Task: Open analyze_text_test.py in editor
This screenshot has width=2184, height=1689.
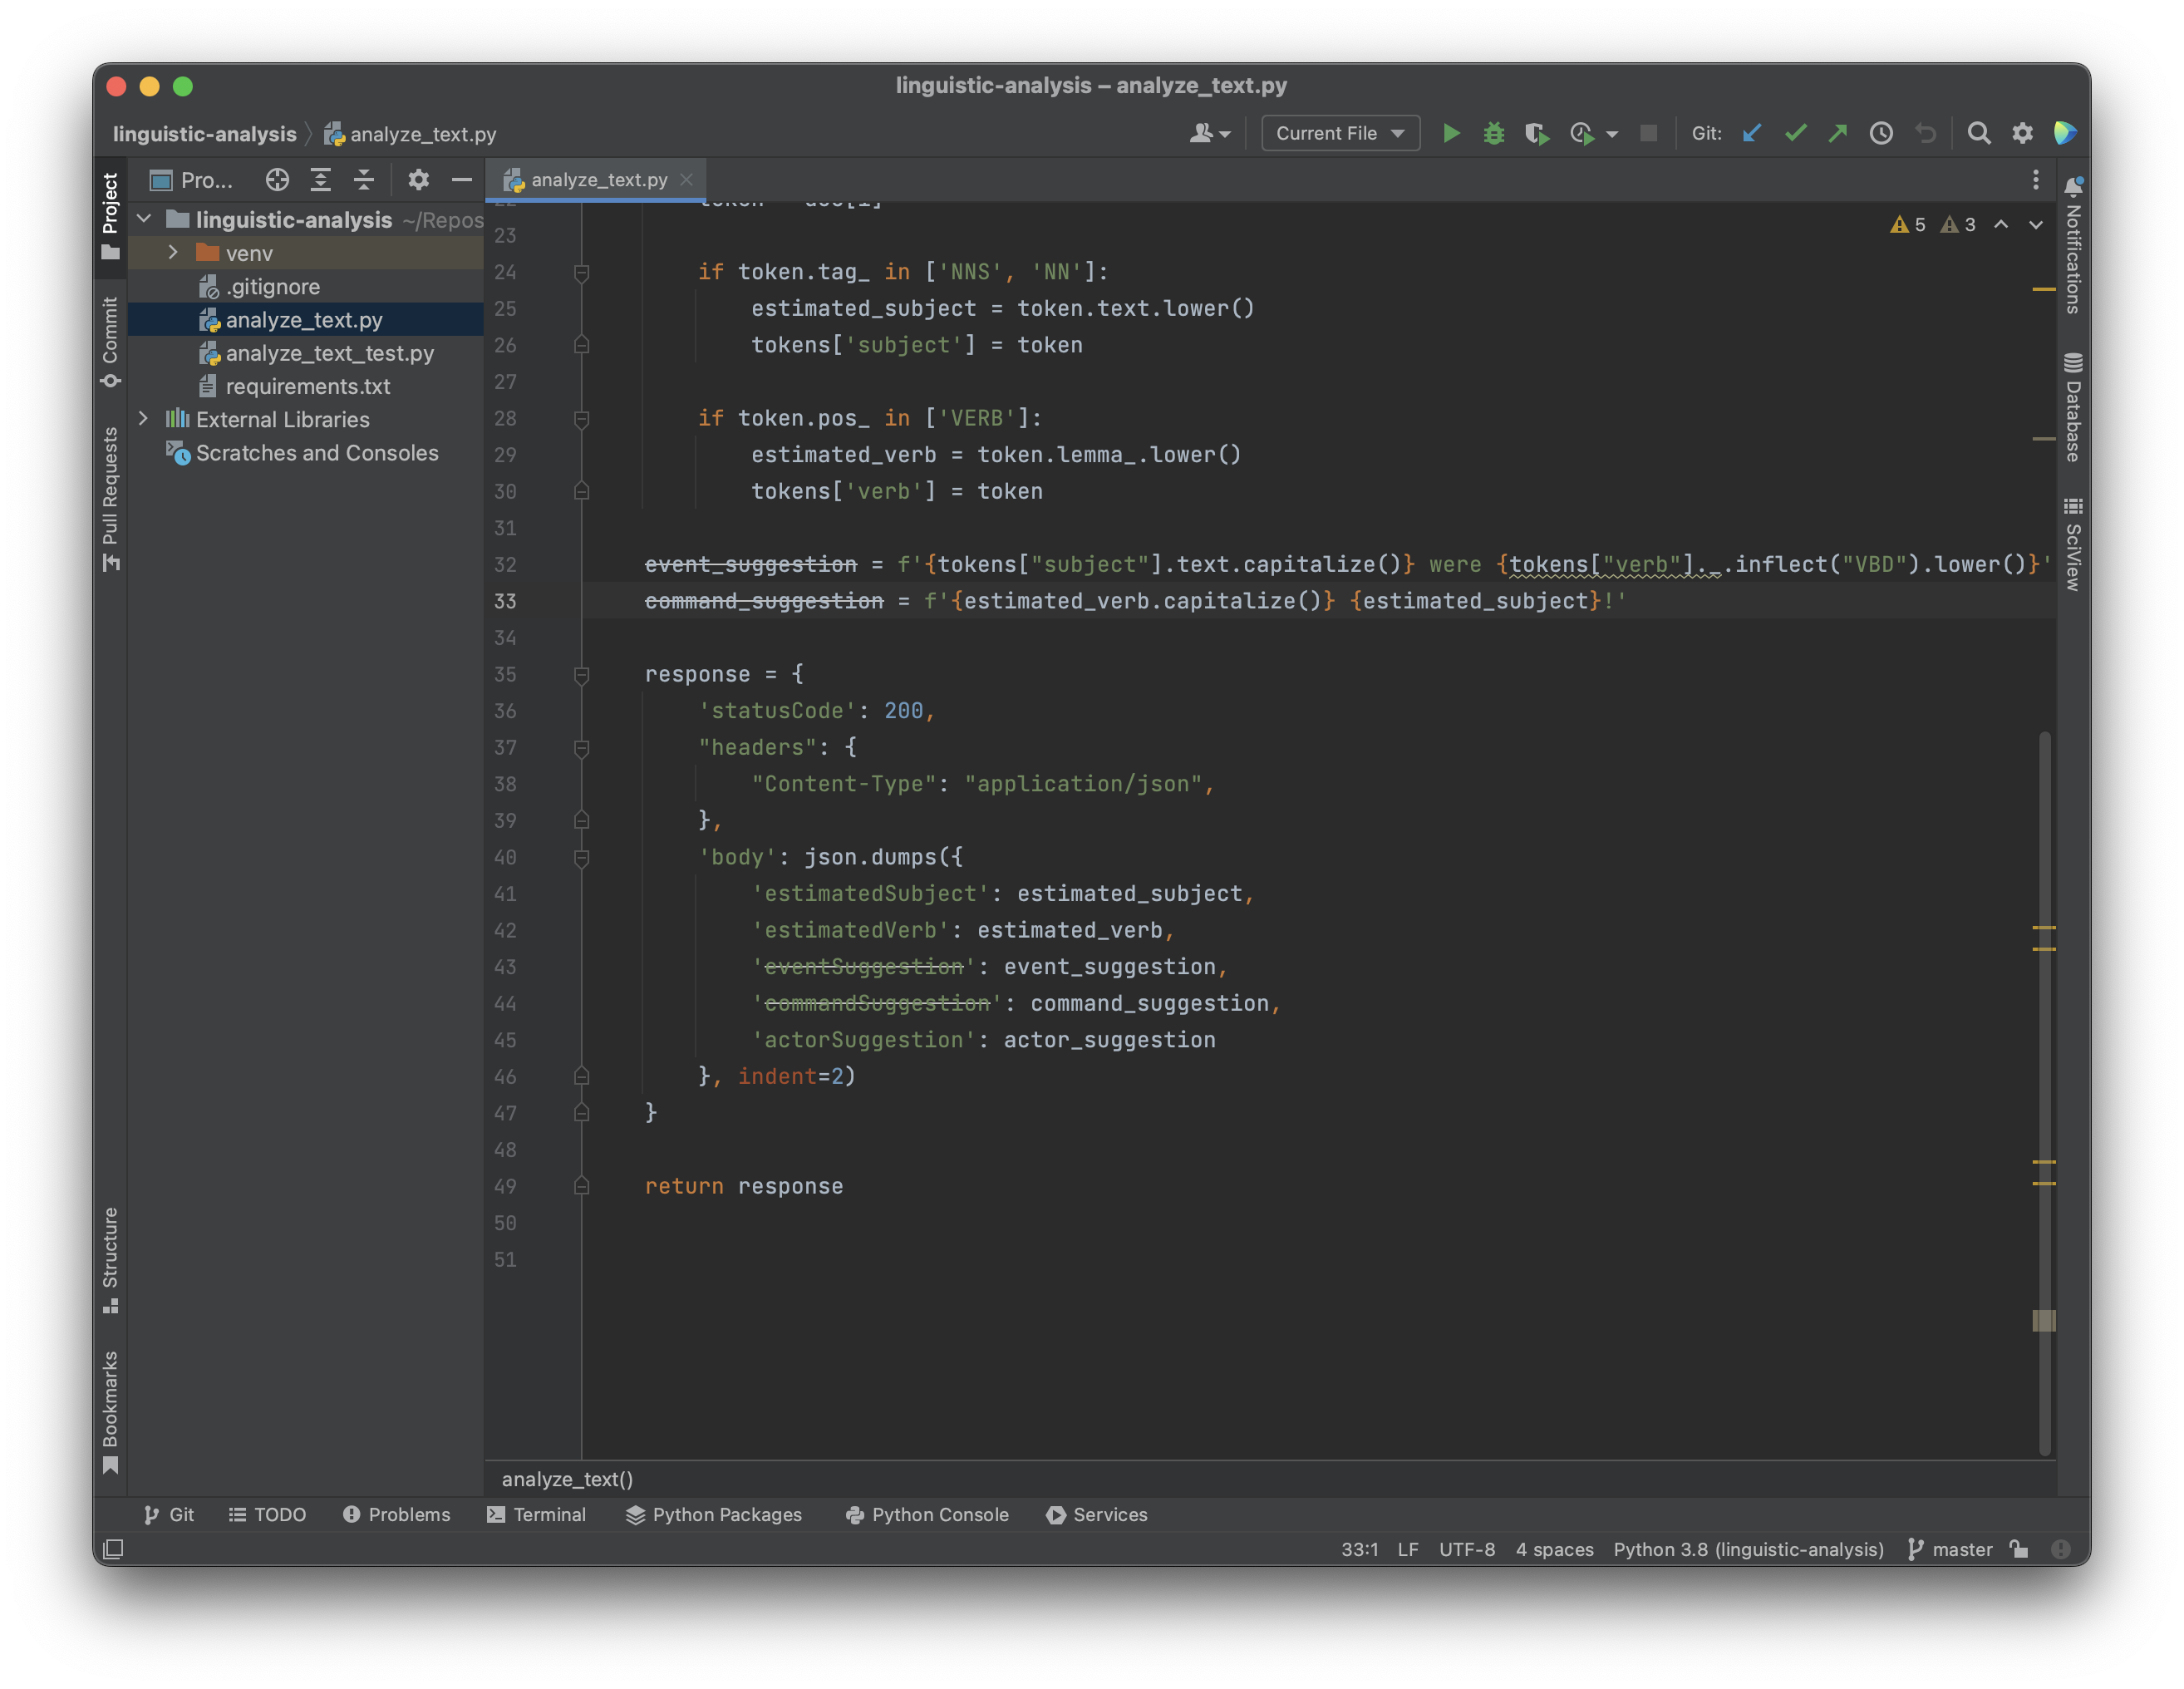Action: tap(330, 351)
